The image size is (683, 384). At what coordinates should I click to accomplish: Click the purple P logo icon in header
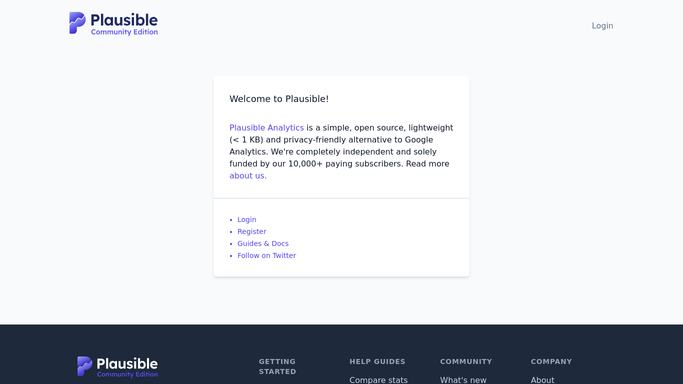[x=78, y=23]
